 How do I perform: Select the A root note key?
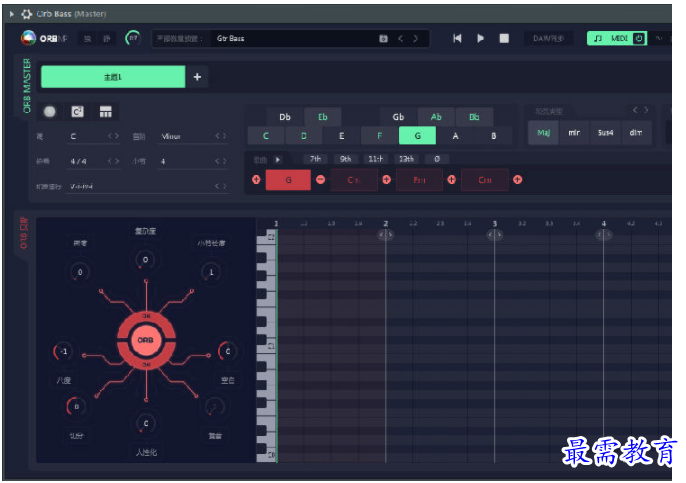point(455,136)
